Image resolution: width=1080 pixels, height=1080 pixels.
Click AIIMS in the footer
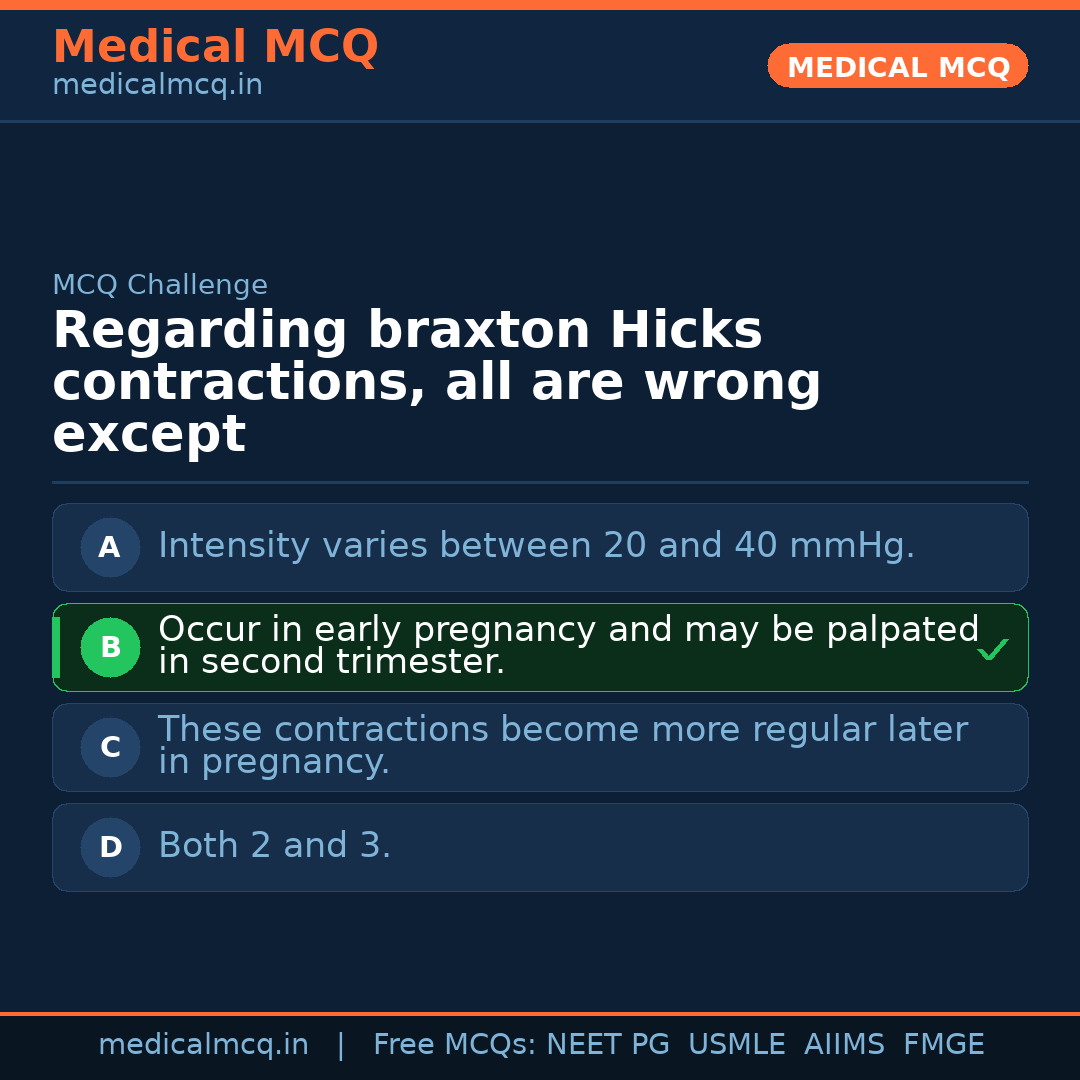[844, 1045]
